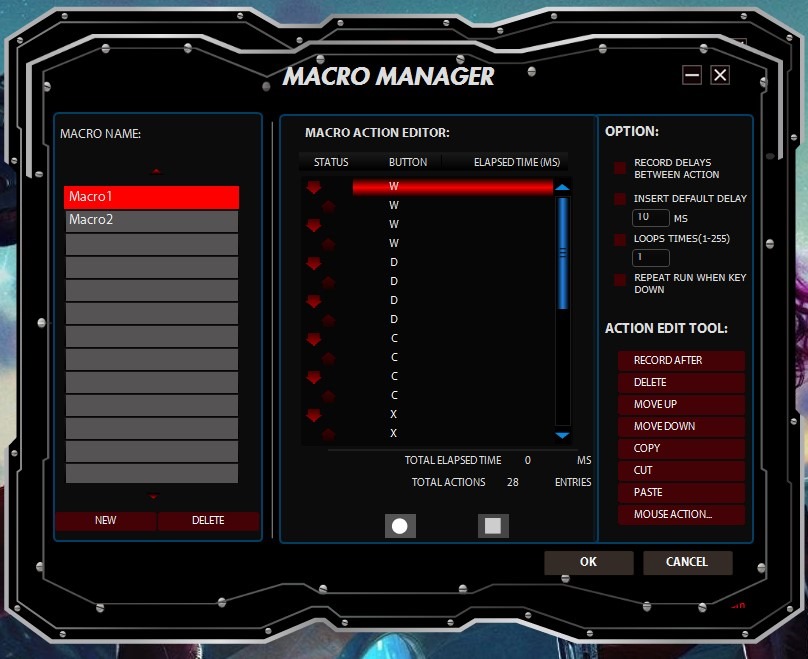The image size is (808, 659).
Task: Click RECORD AFTER in action edit tool
Action: click(681, 361)
